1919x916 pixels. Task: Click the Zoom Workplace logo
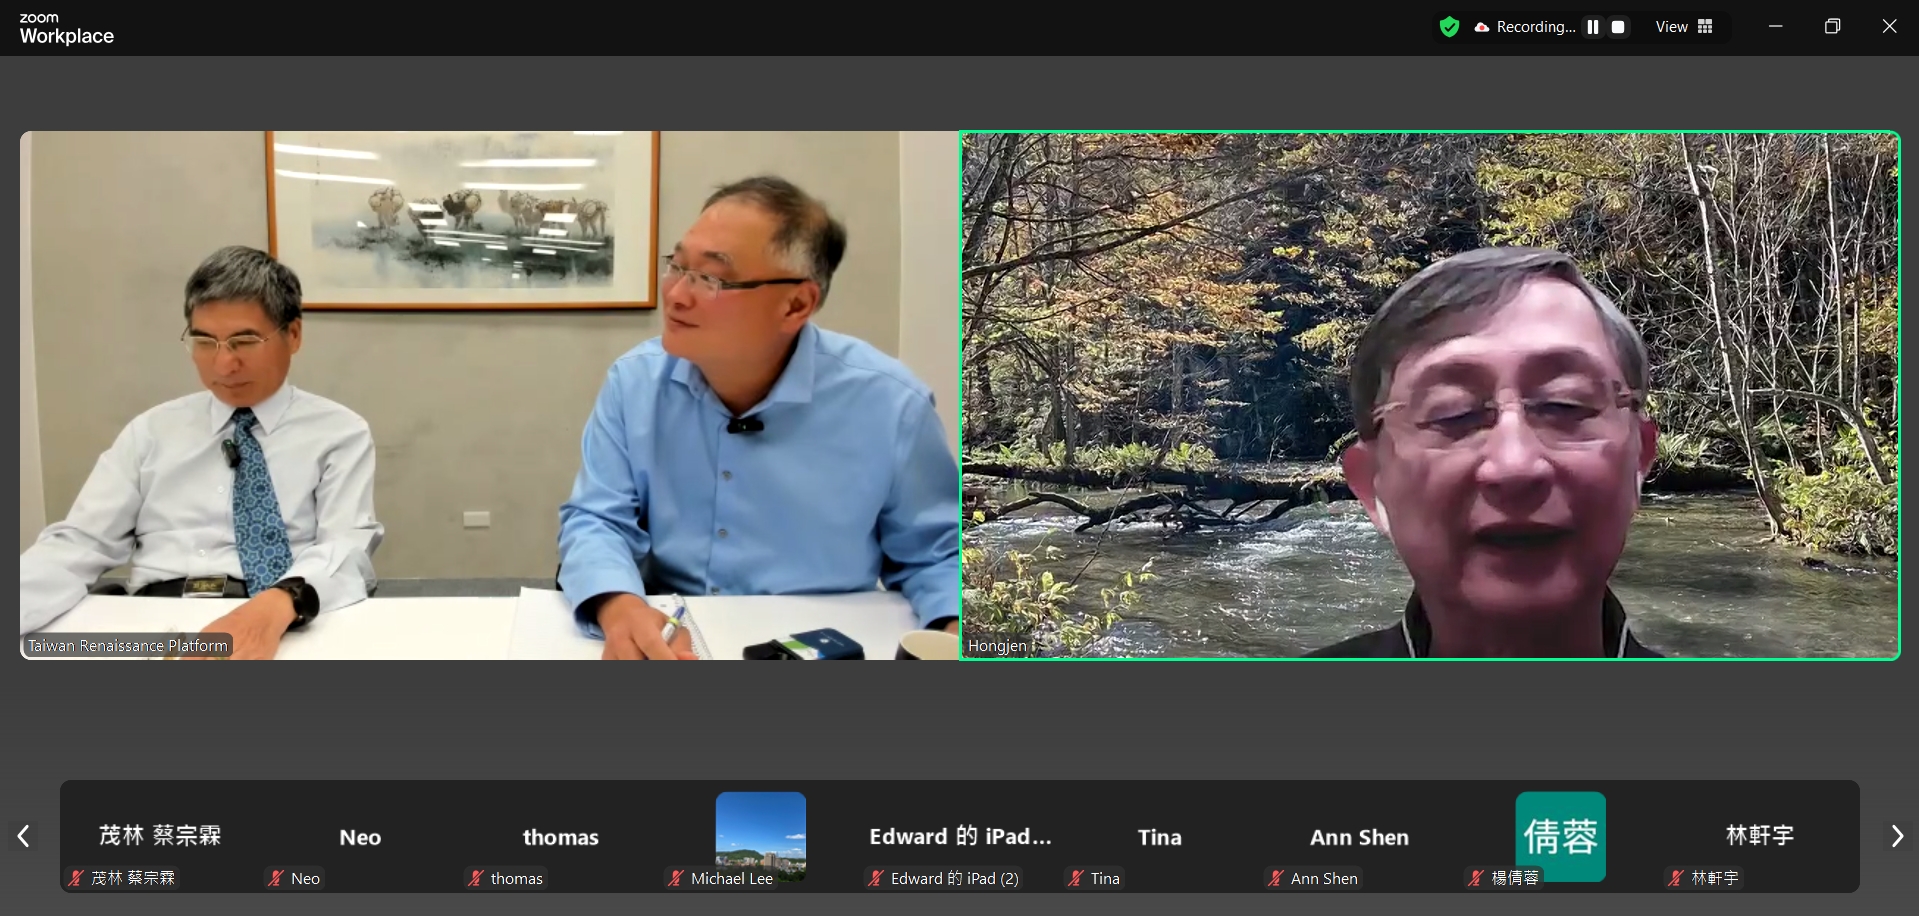(x=66, y=29)
